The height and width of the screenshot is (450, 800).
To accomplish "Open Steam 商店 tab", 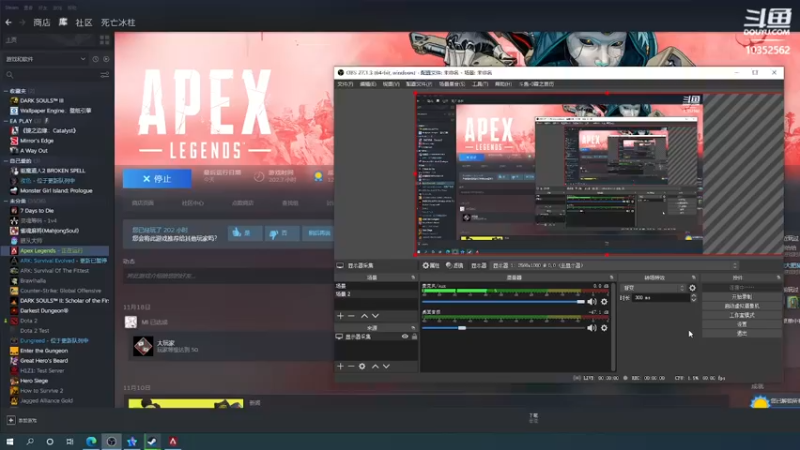I will point(42,22).
